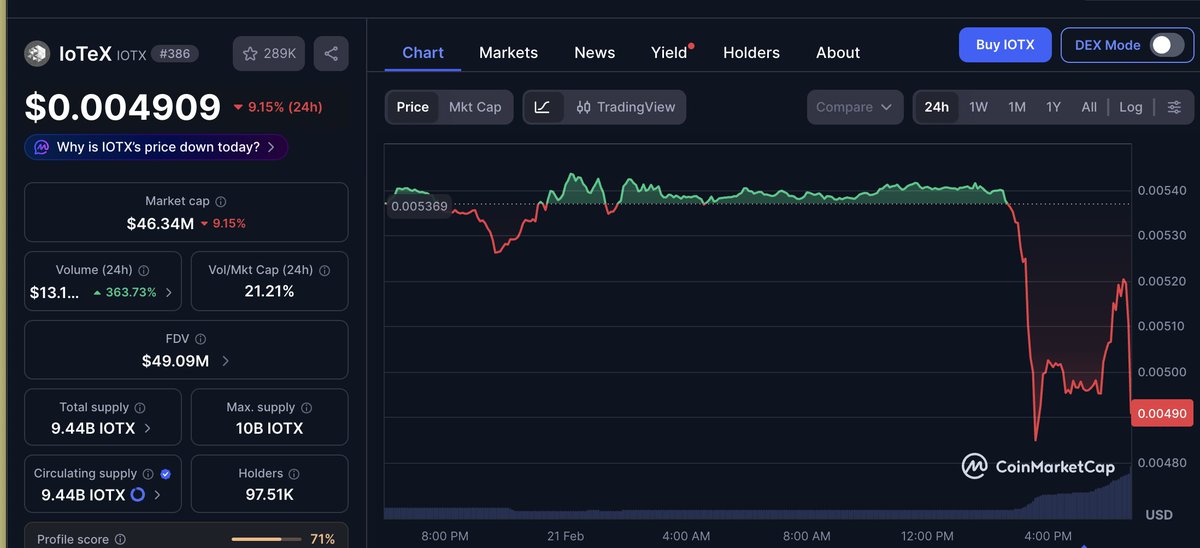Expand the Total supply chevron
The height and width of the screenshot is (548, 1200).
point(148,428)
